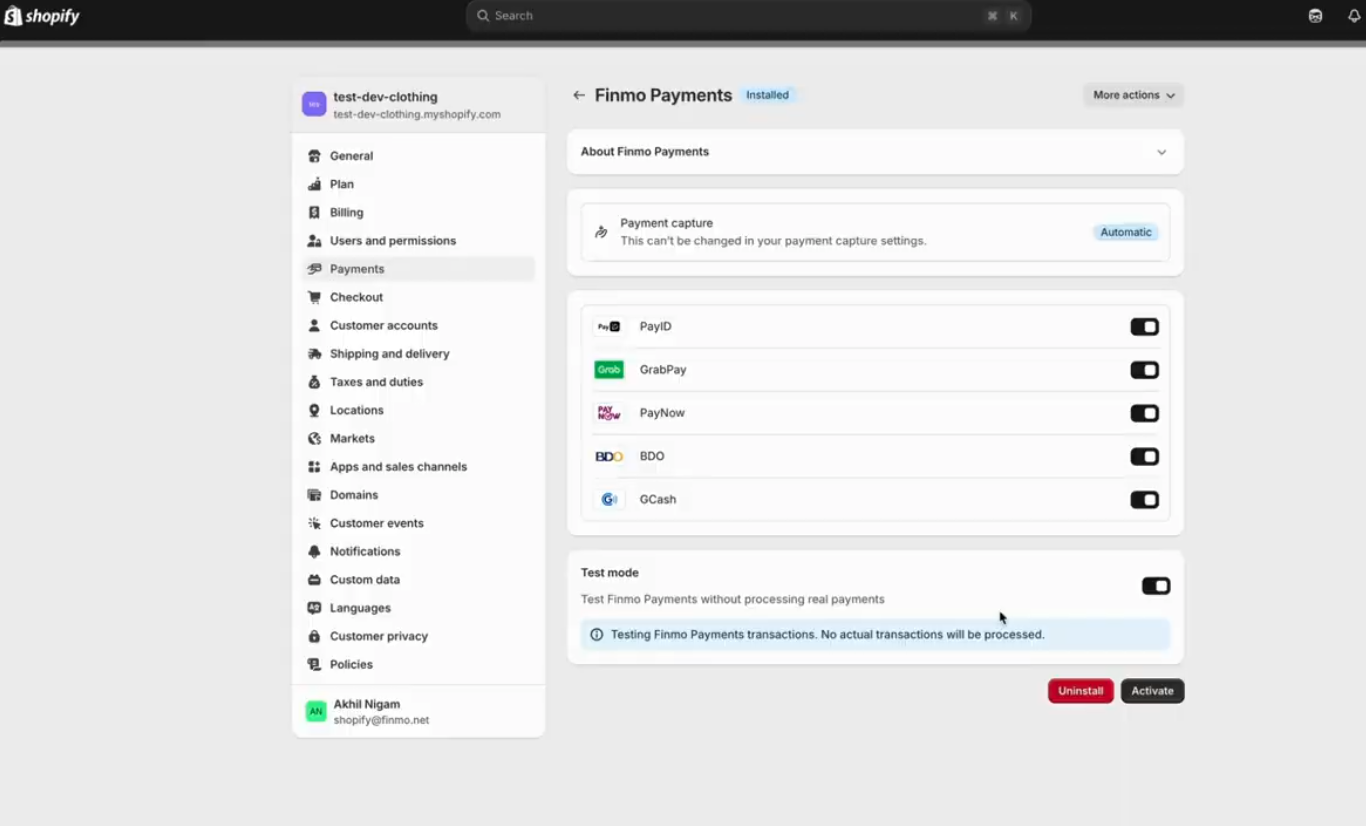Click the test-dev-clothing store avatar
This screenshot has width=1366, height=826.
click(x=314, y=104)
